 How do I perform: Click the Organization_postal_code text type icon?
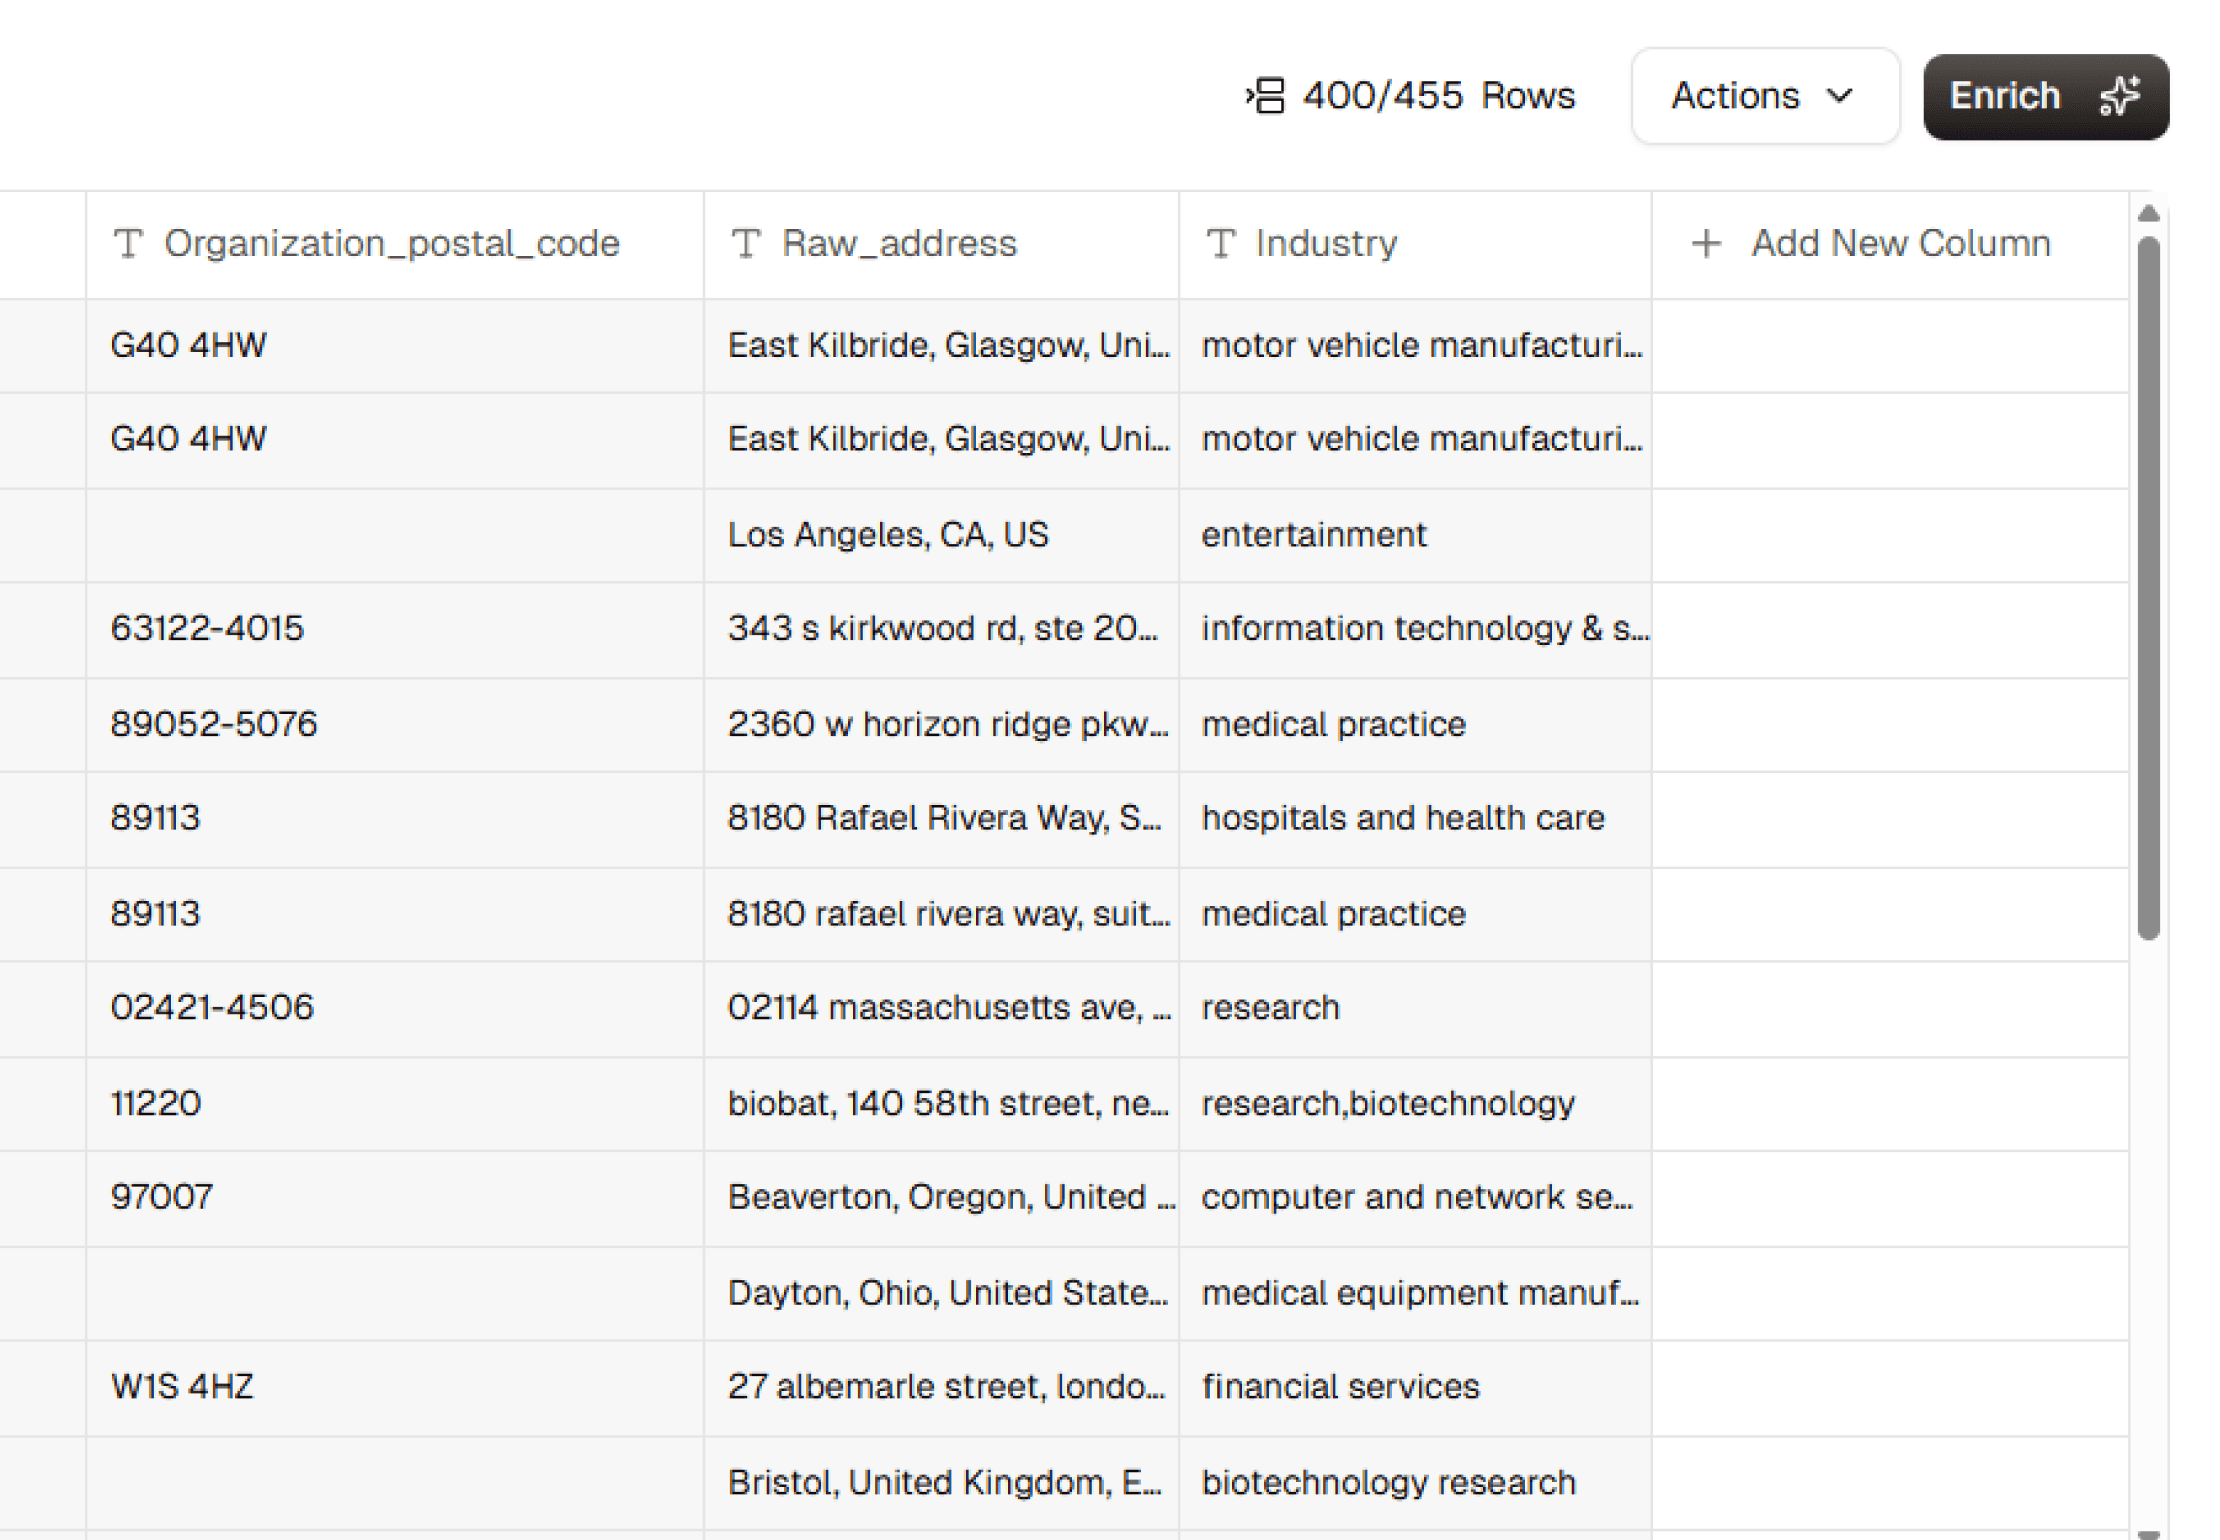click(129, 243)
